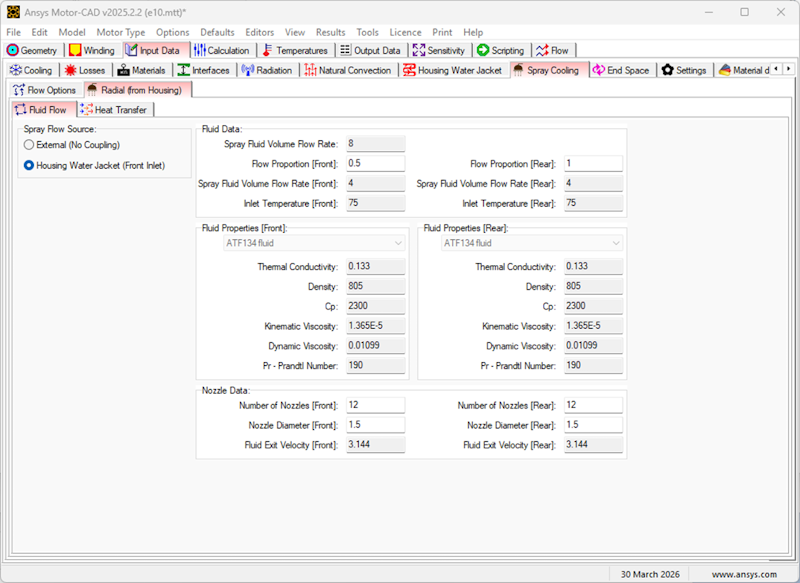Click the Temperatures thermometer icon

pyautogui.click(x=267, y=50)
